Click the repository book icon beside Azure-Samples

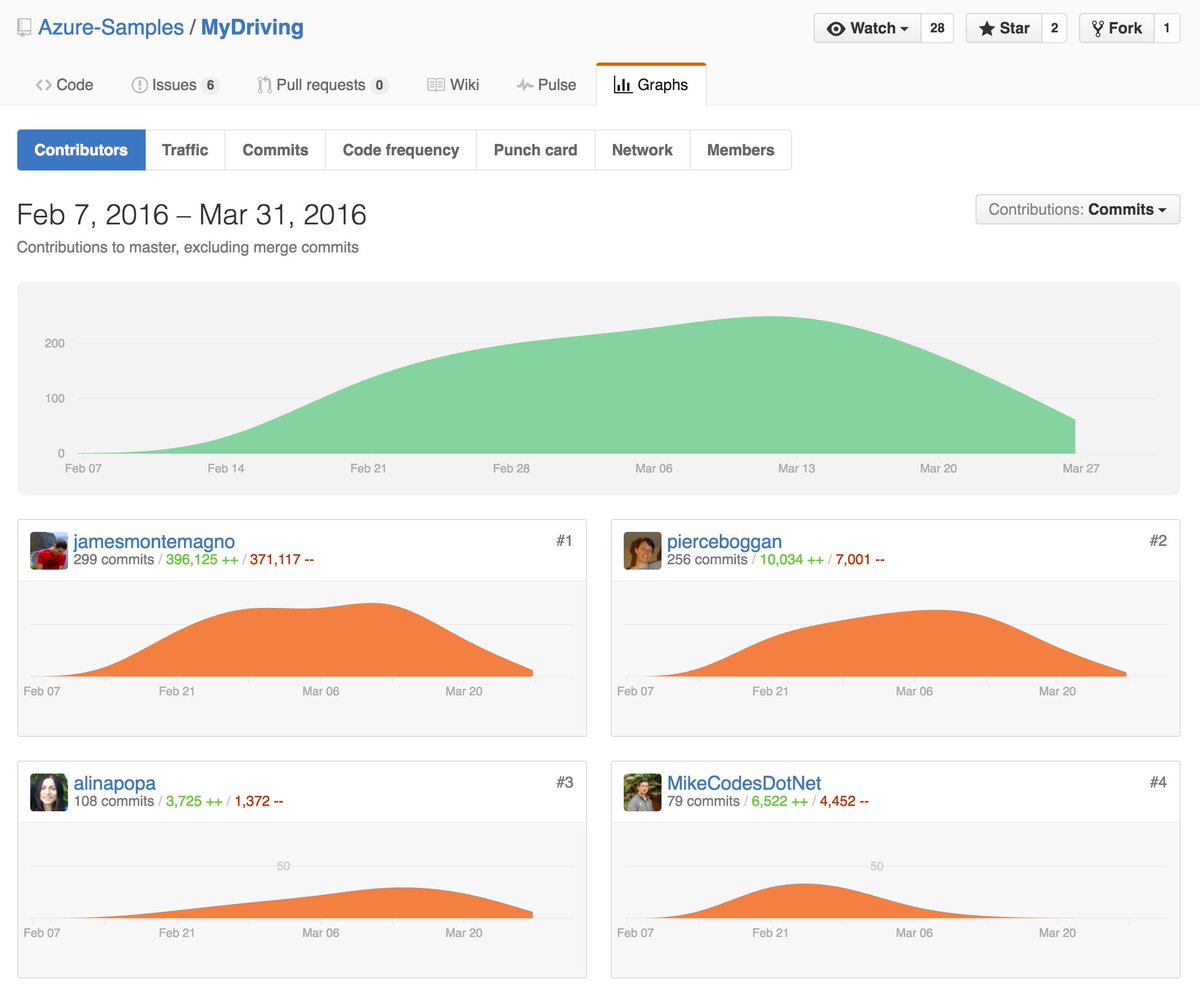[x=24, y=28]
